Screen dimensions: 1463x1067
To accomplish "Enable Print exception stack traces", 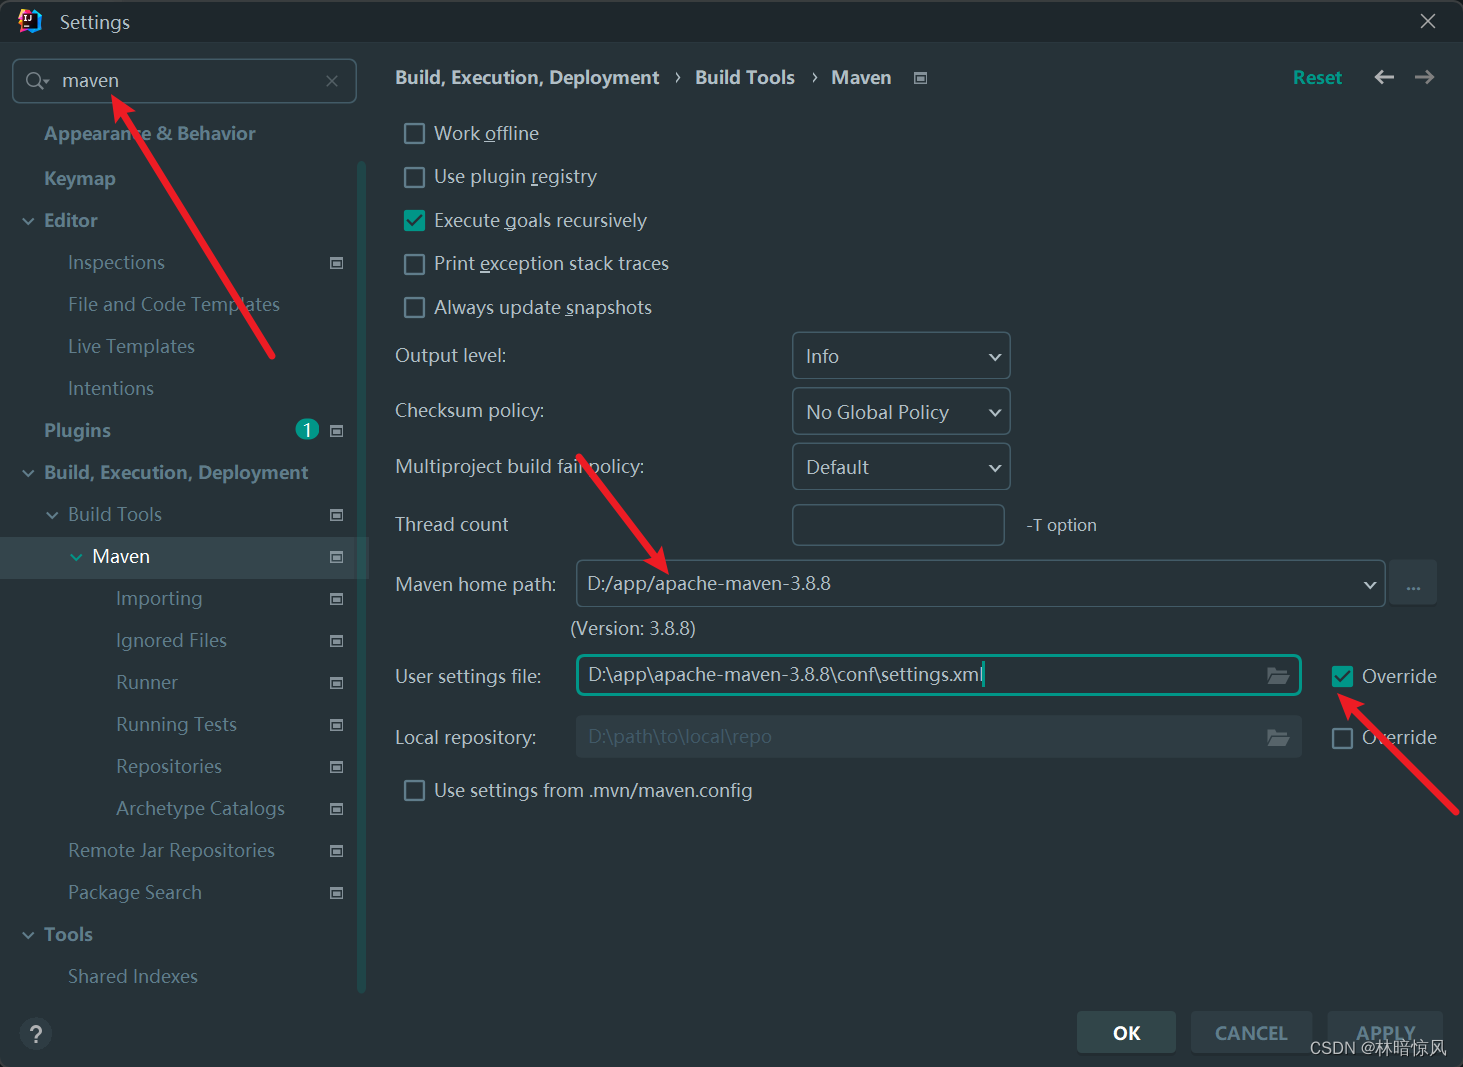I will (x=414, y=264).
